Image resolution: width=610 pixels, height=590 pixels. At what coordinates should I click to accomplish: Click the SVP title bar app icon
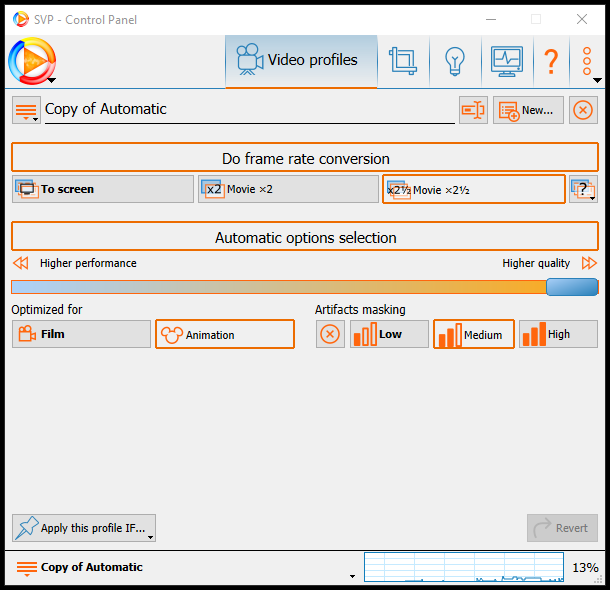point(21,19)
